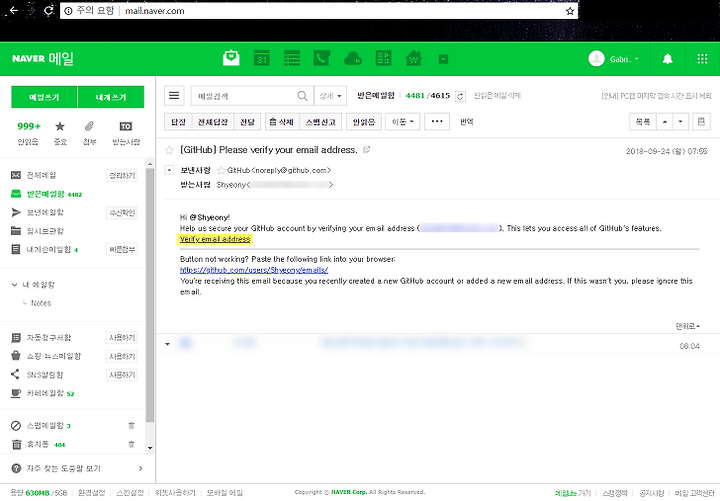Open the Naver Cloud icon
Screen dimensions: 720x501
[353, 58]
